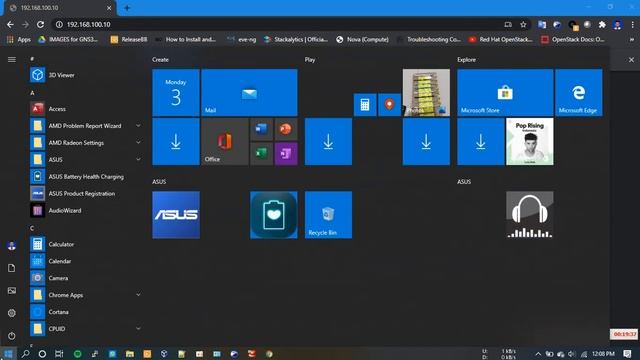Reload the browser page

[40, 24]
